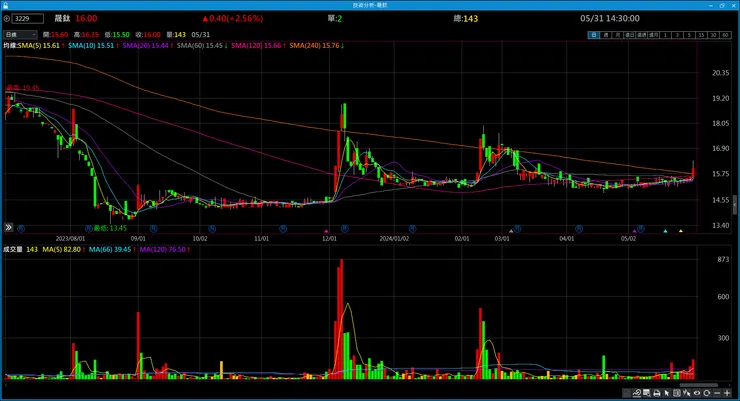Select the 5-minute timeframe button
The width and height of the screenshot is (740, 401).
(x=689, y=35)
